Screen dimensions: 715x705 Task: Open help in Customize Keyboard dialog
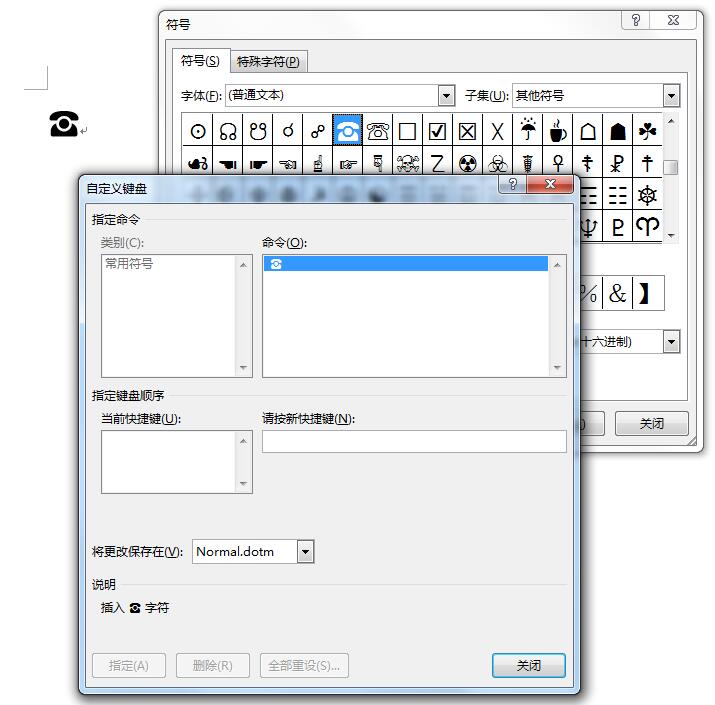tap(513, 184)
